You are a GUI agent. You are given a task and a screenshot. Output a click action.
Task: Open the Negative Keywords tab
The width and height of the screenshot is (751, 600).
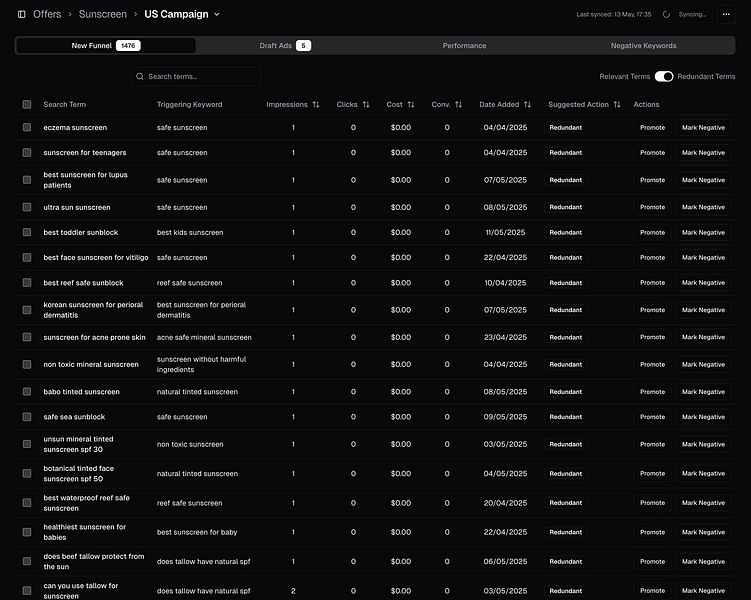pos(643,45)
